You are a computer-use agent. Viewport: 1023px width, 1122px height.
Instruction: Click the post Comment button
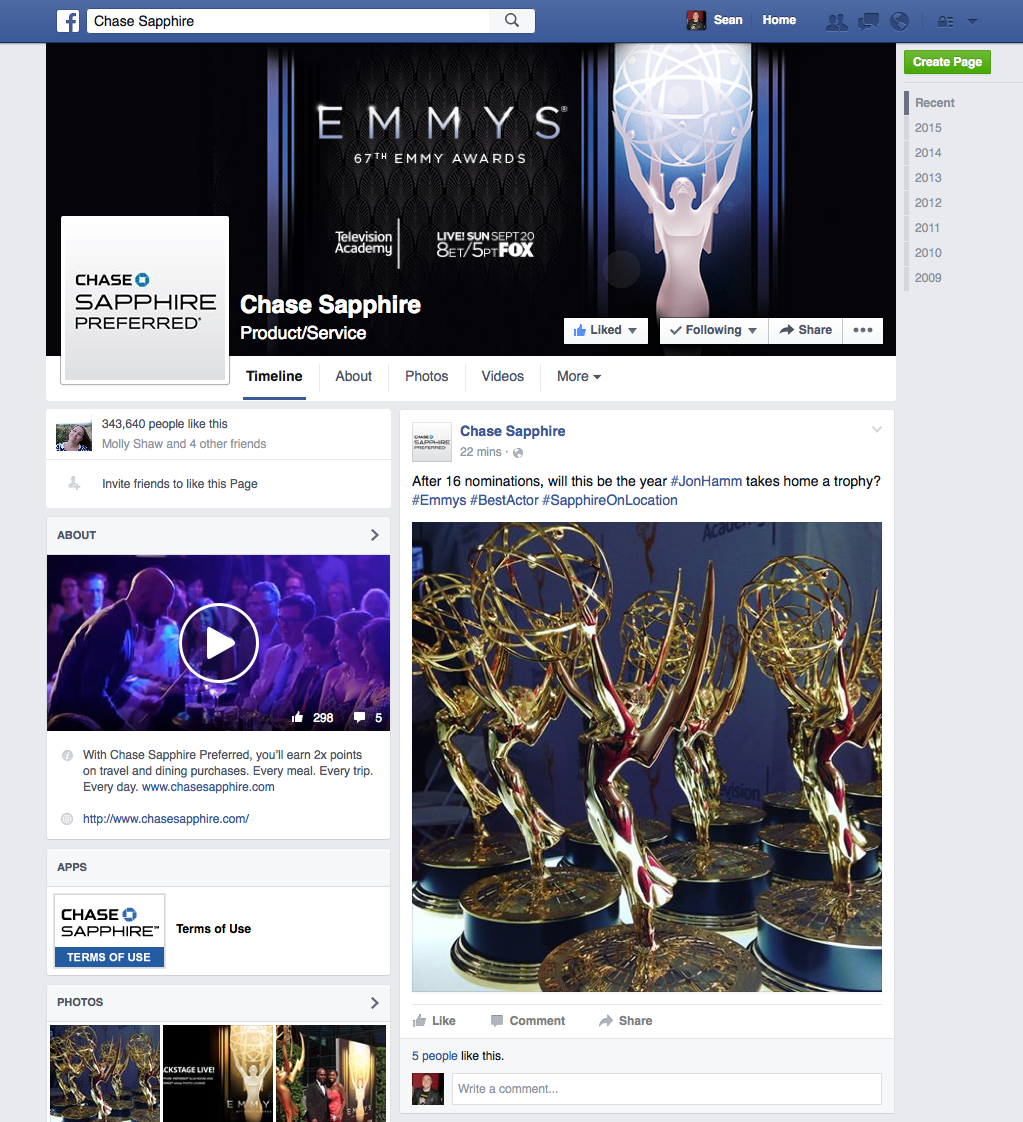coord(528,1020)
